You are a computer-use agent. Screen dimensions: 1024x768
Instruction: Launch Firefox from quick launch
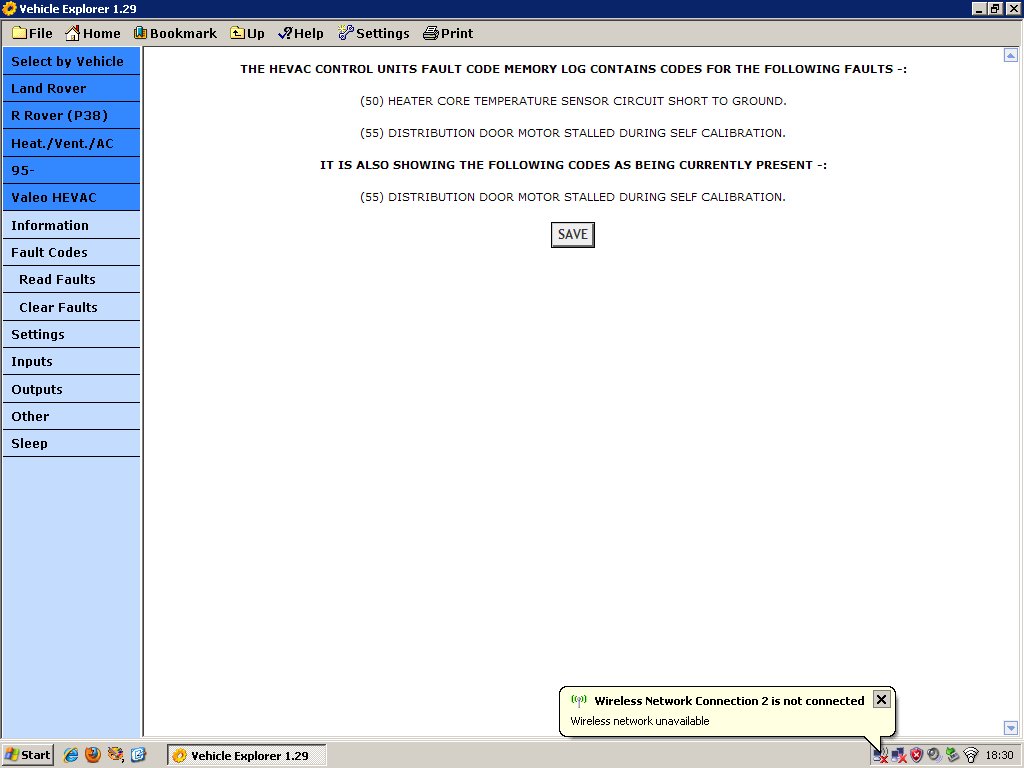93,755
